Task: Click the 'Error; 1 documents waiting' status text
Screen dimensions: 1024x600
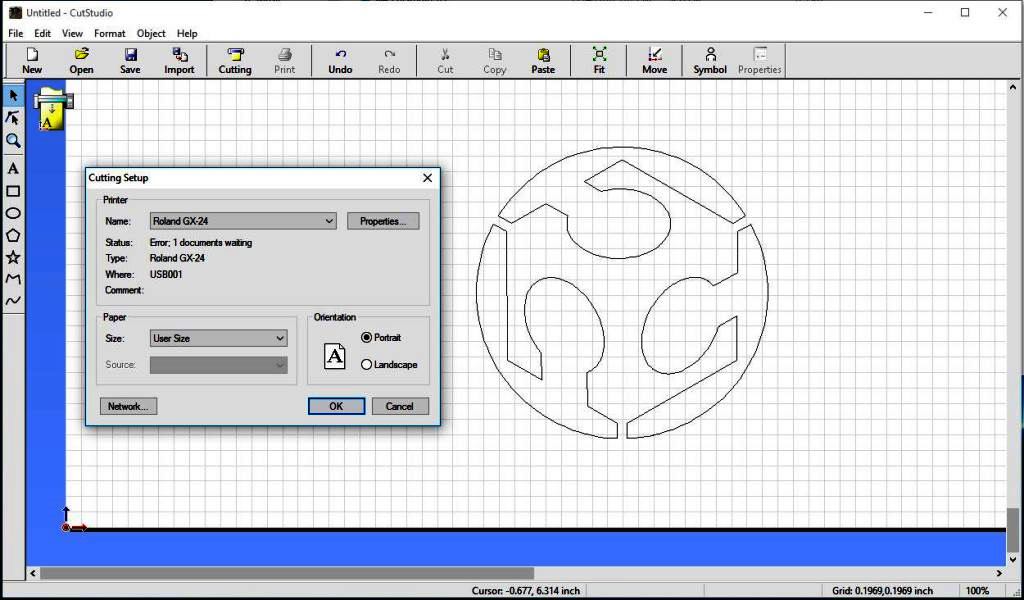Action: click(x=200, y=242)
